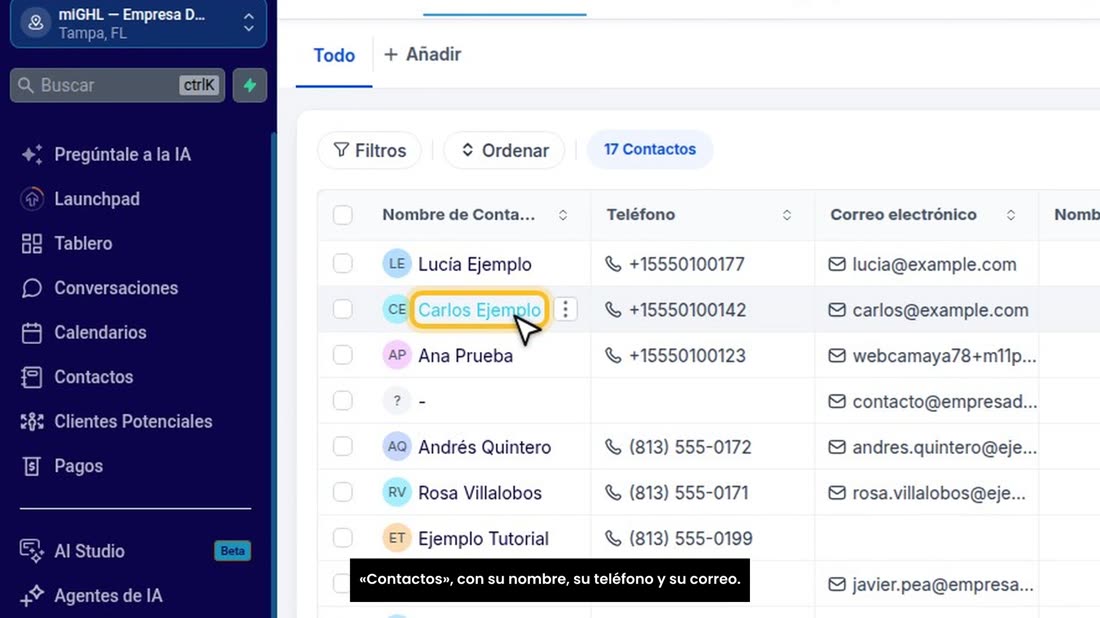Image resolution: width=1100 pixels, height=618 pixels.
Task: Sort by Correo electrónico column arrows
Action: tap(1010, 215)
